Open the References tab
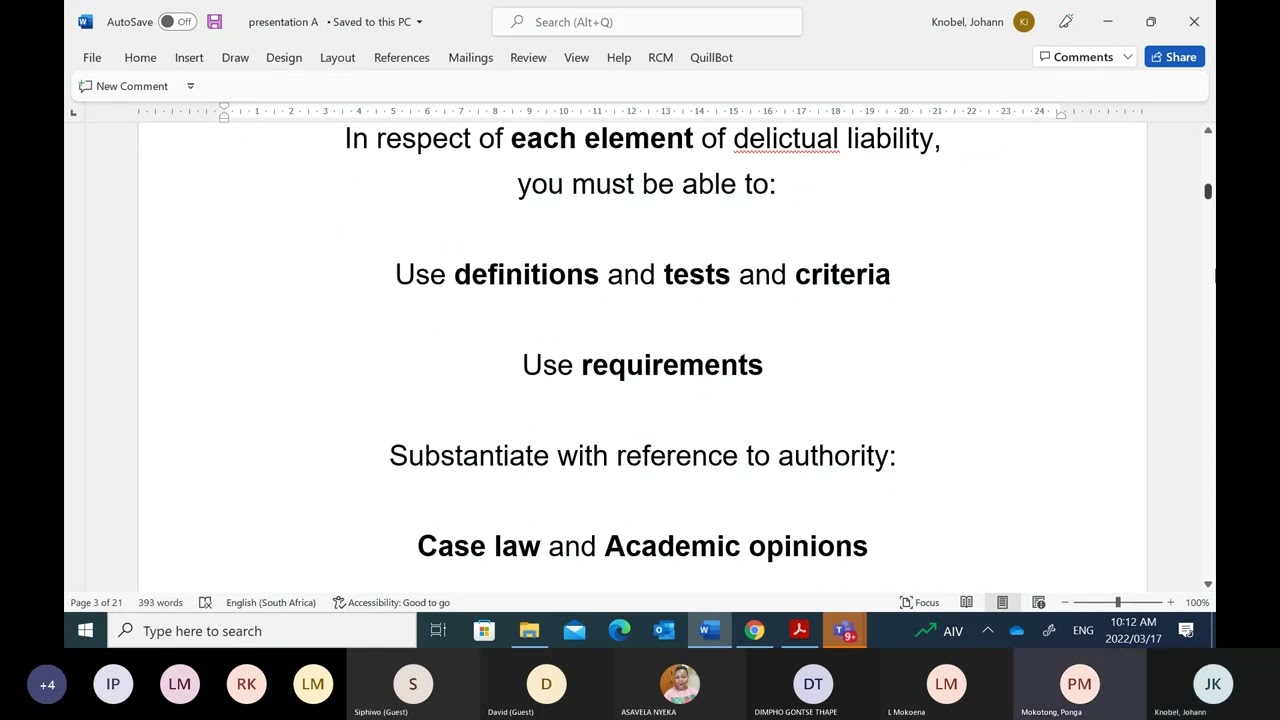The image size is (1280, 720). [x=401, y=57]
